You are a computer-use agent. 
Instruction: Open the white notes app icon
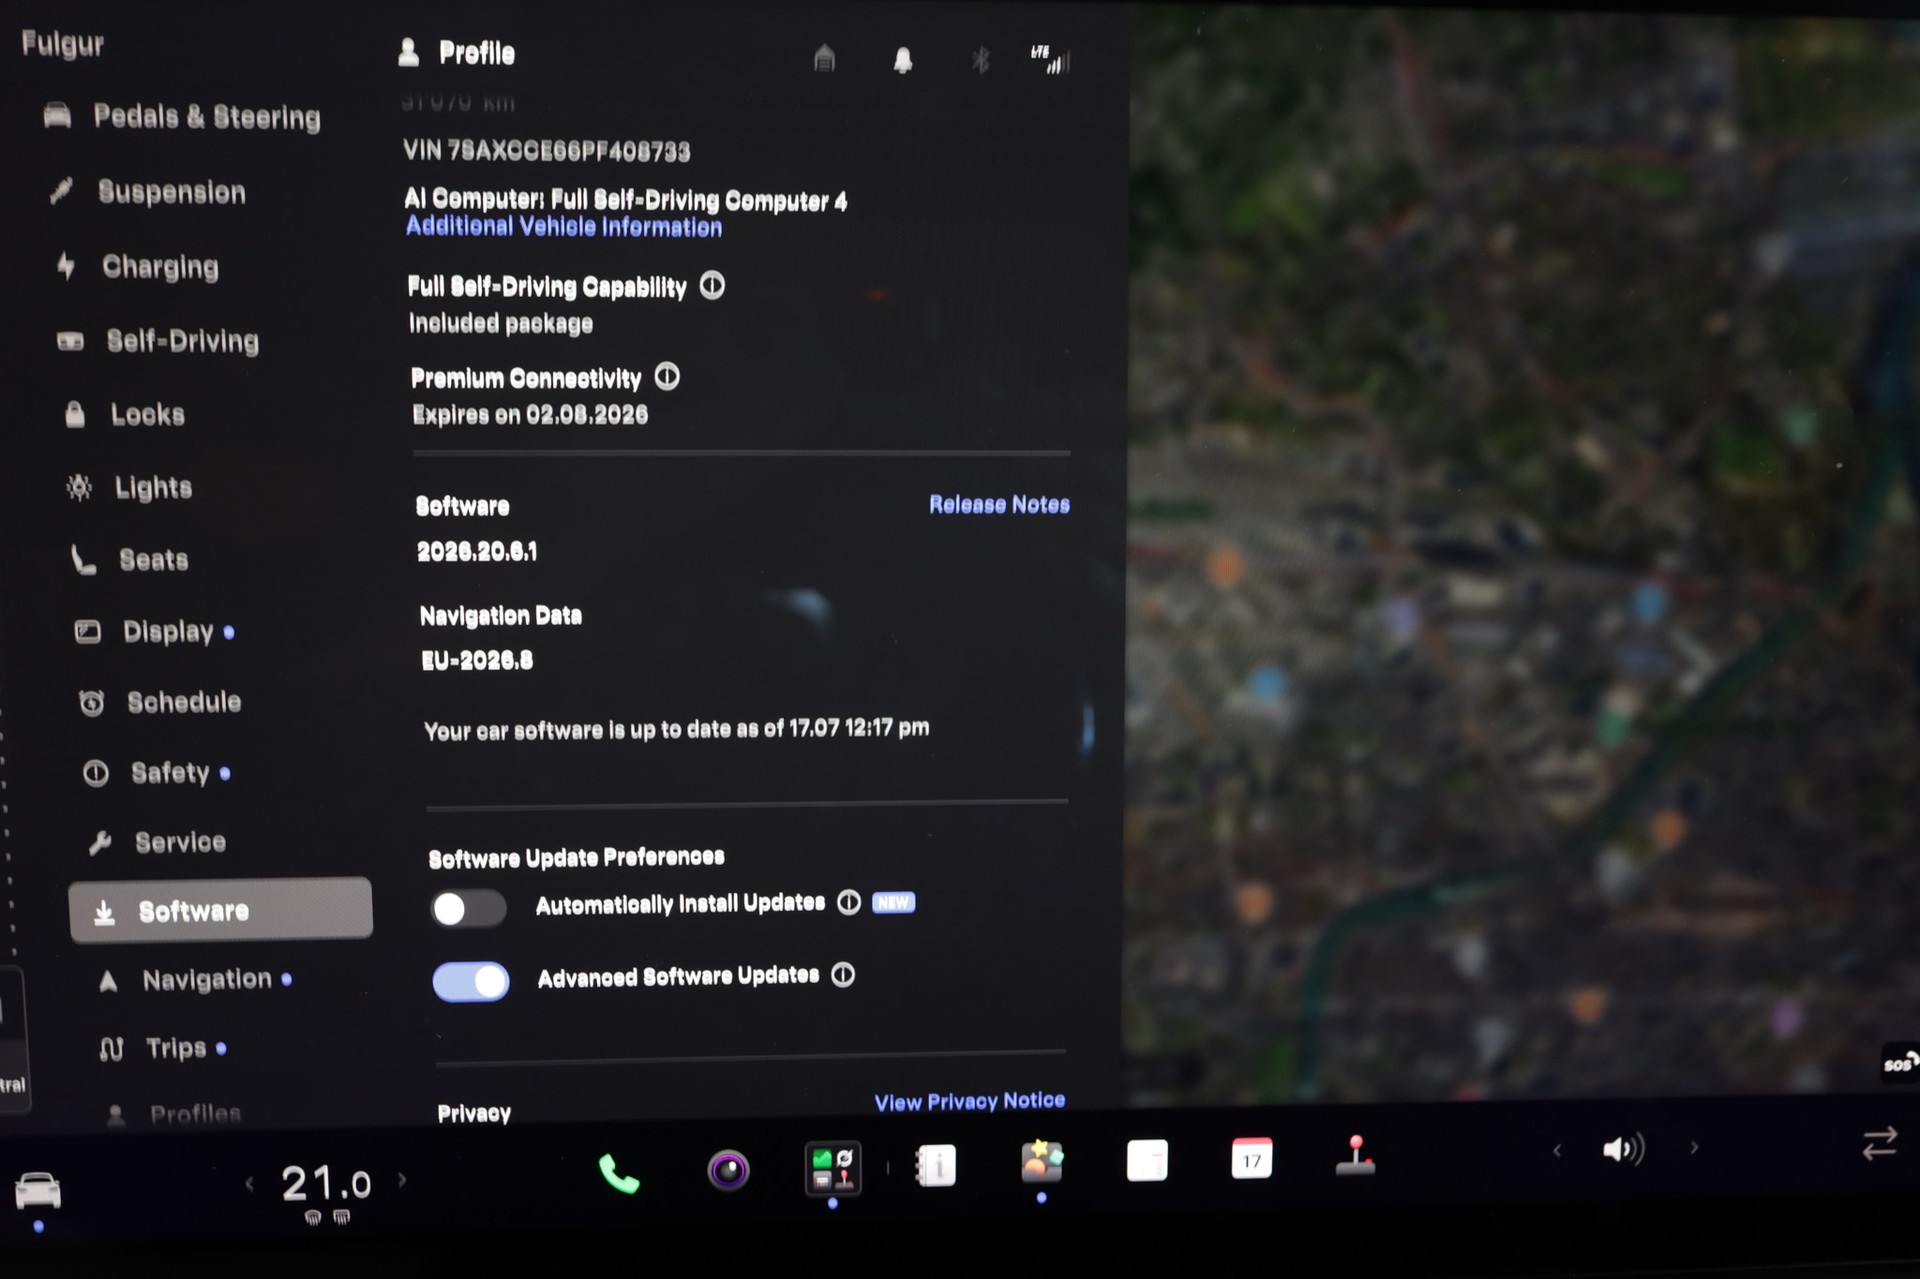(1147, 1160)
